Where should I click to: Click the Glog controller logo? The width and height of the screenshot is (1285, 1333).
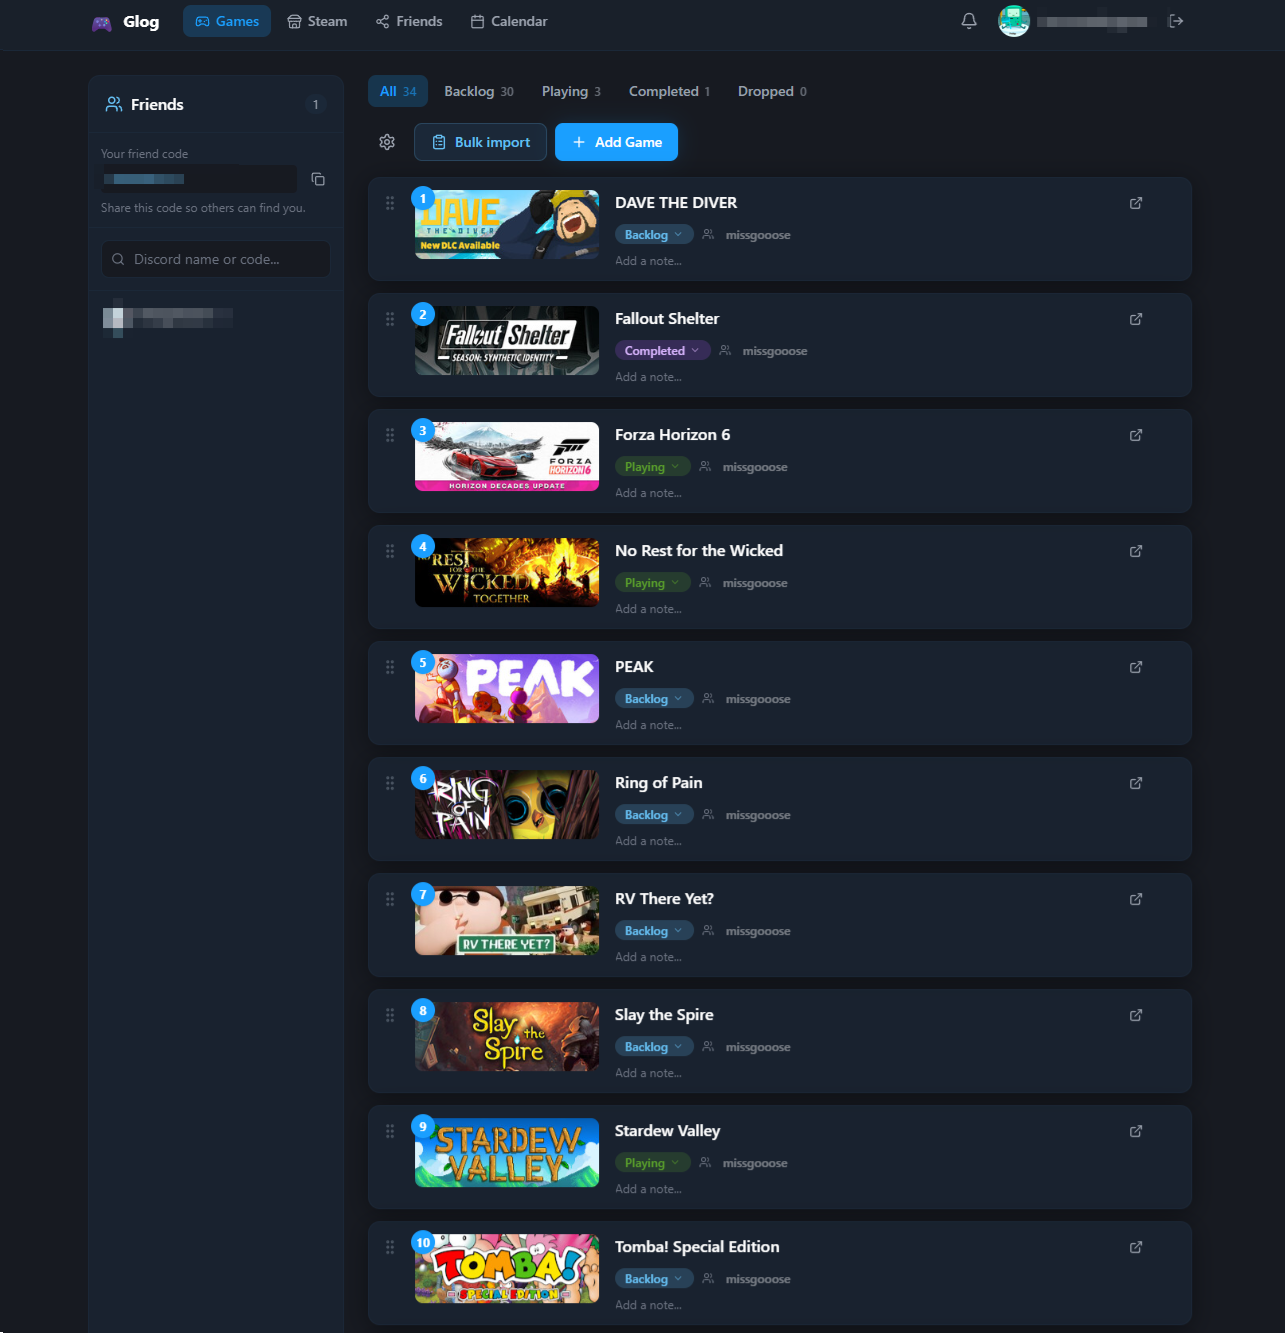102,23
